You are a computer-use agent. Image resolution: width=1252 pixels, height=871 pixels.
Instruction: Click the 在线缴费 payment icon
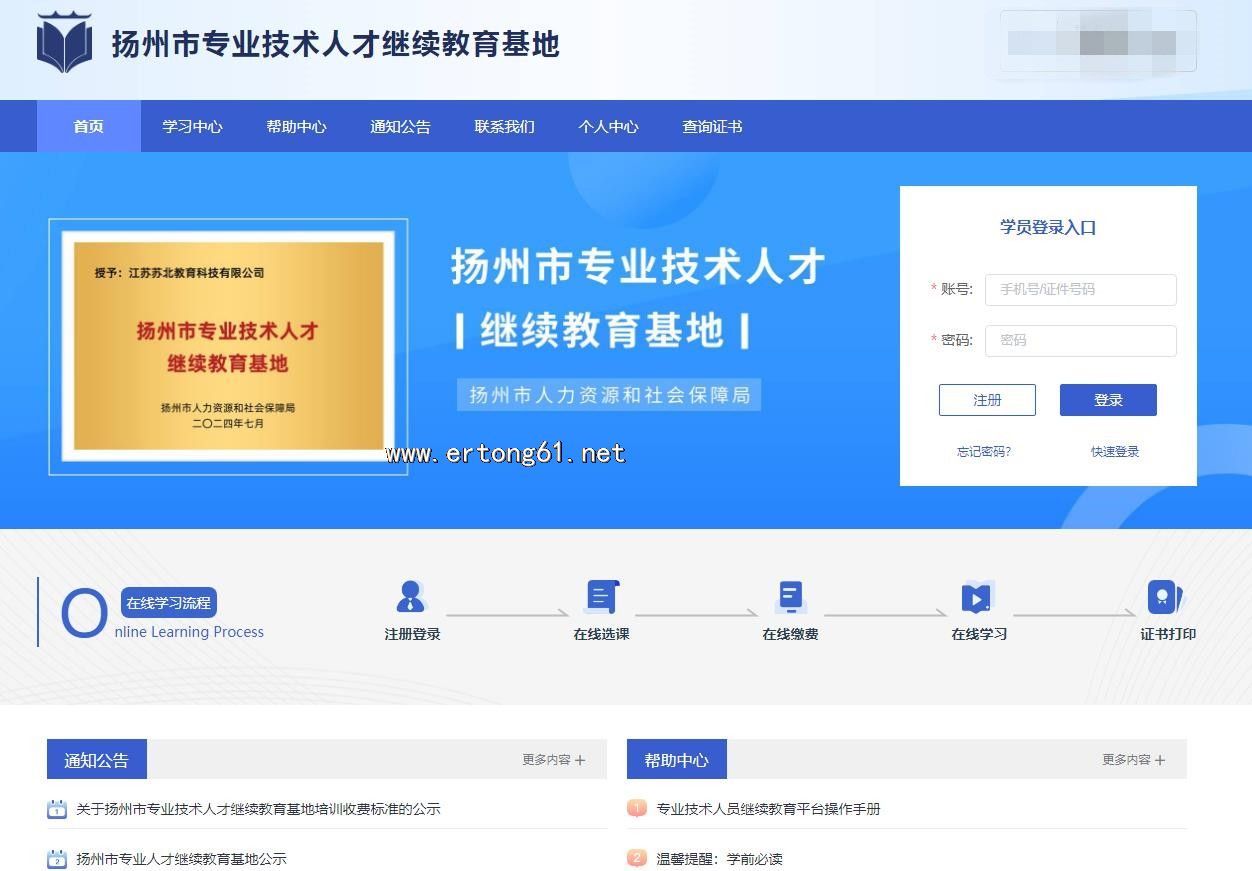790,597
